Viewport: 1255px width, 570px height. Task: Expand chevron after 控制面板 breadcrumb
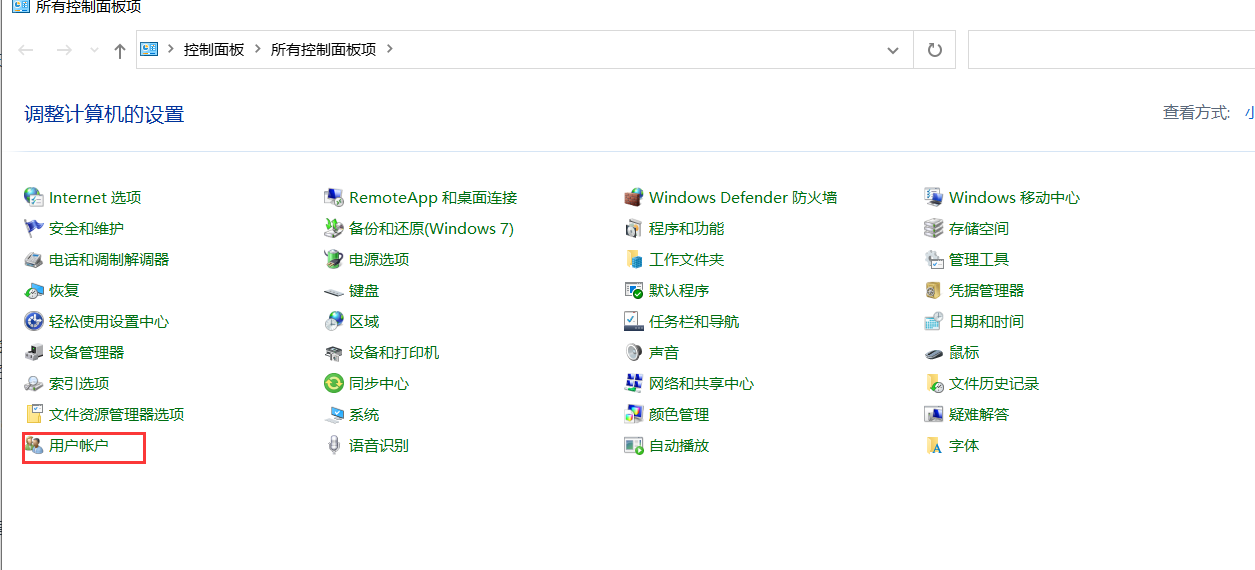coord(258,49)
